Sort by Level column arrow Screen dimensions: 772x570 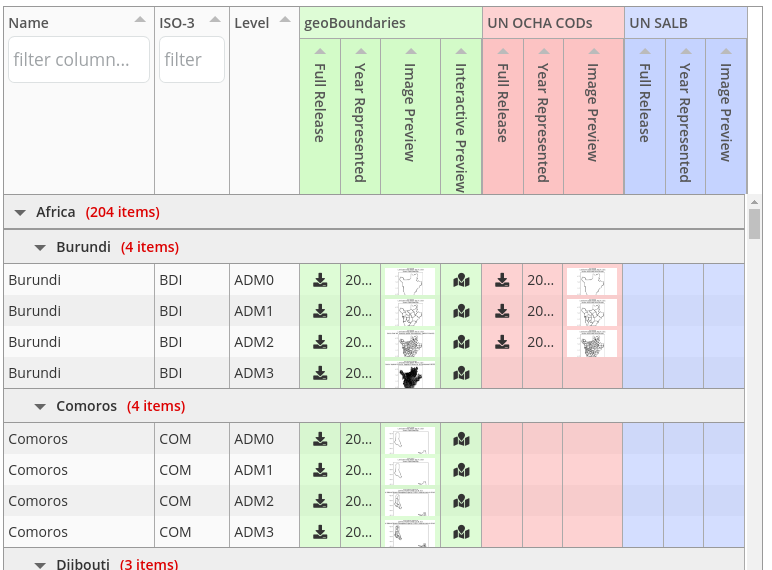[285, 20]
